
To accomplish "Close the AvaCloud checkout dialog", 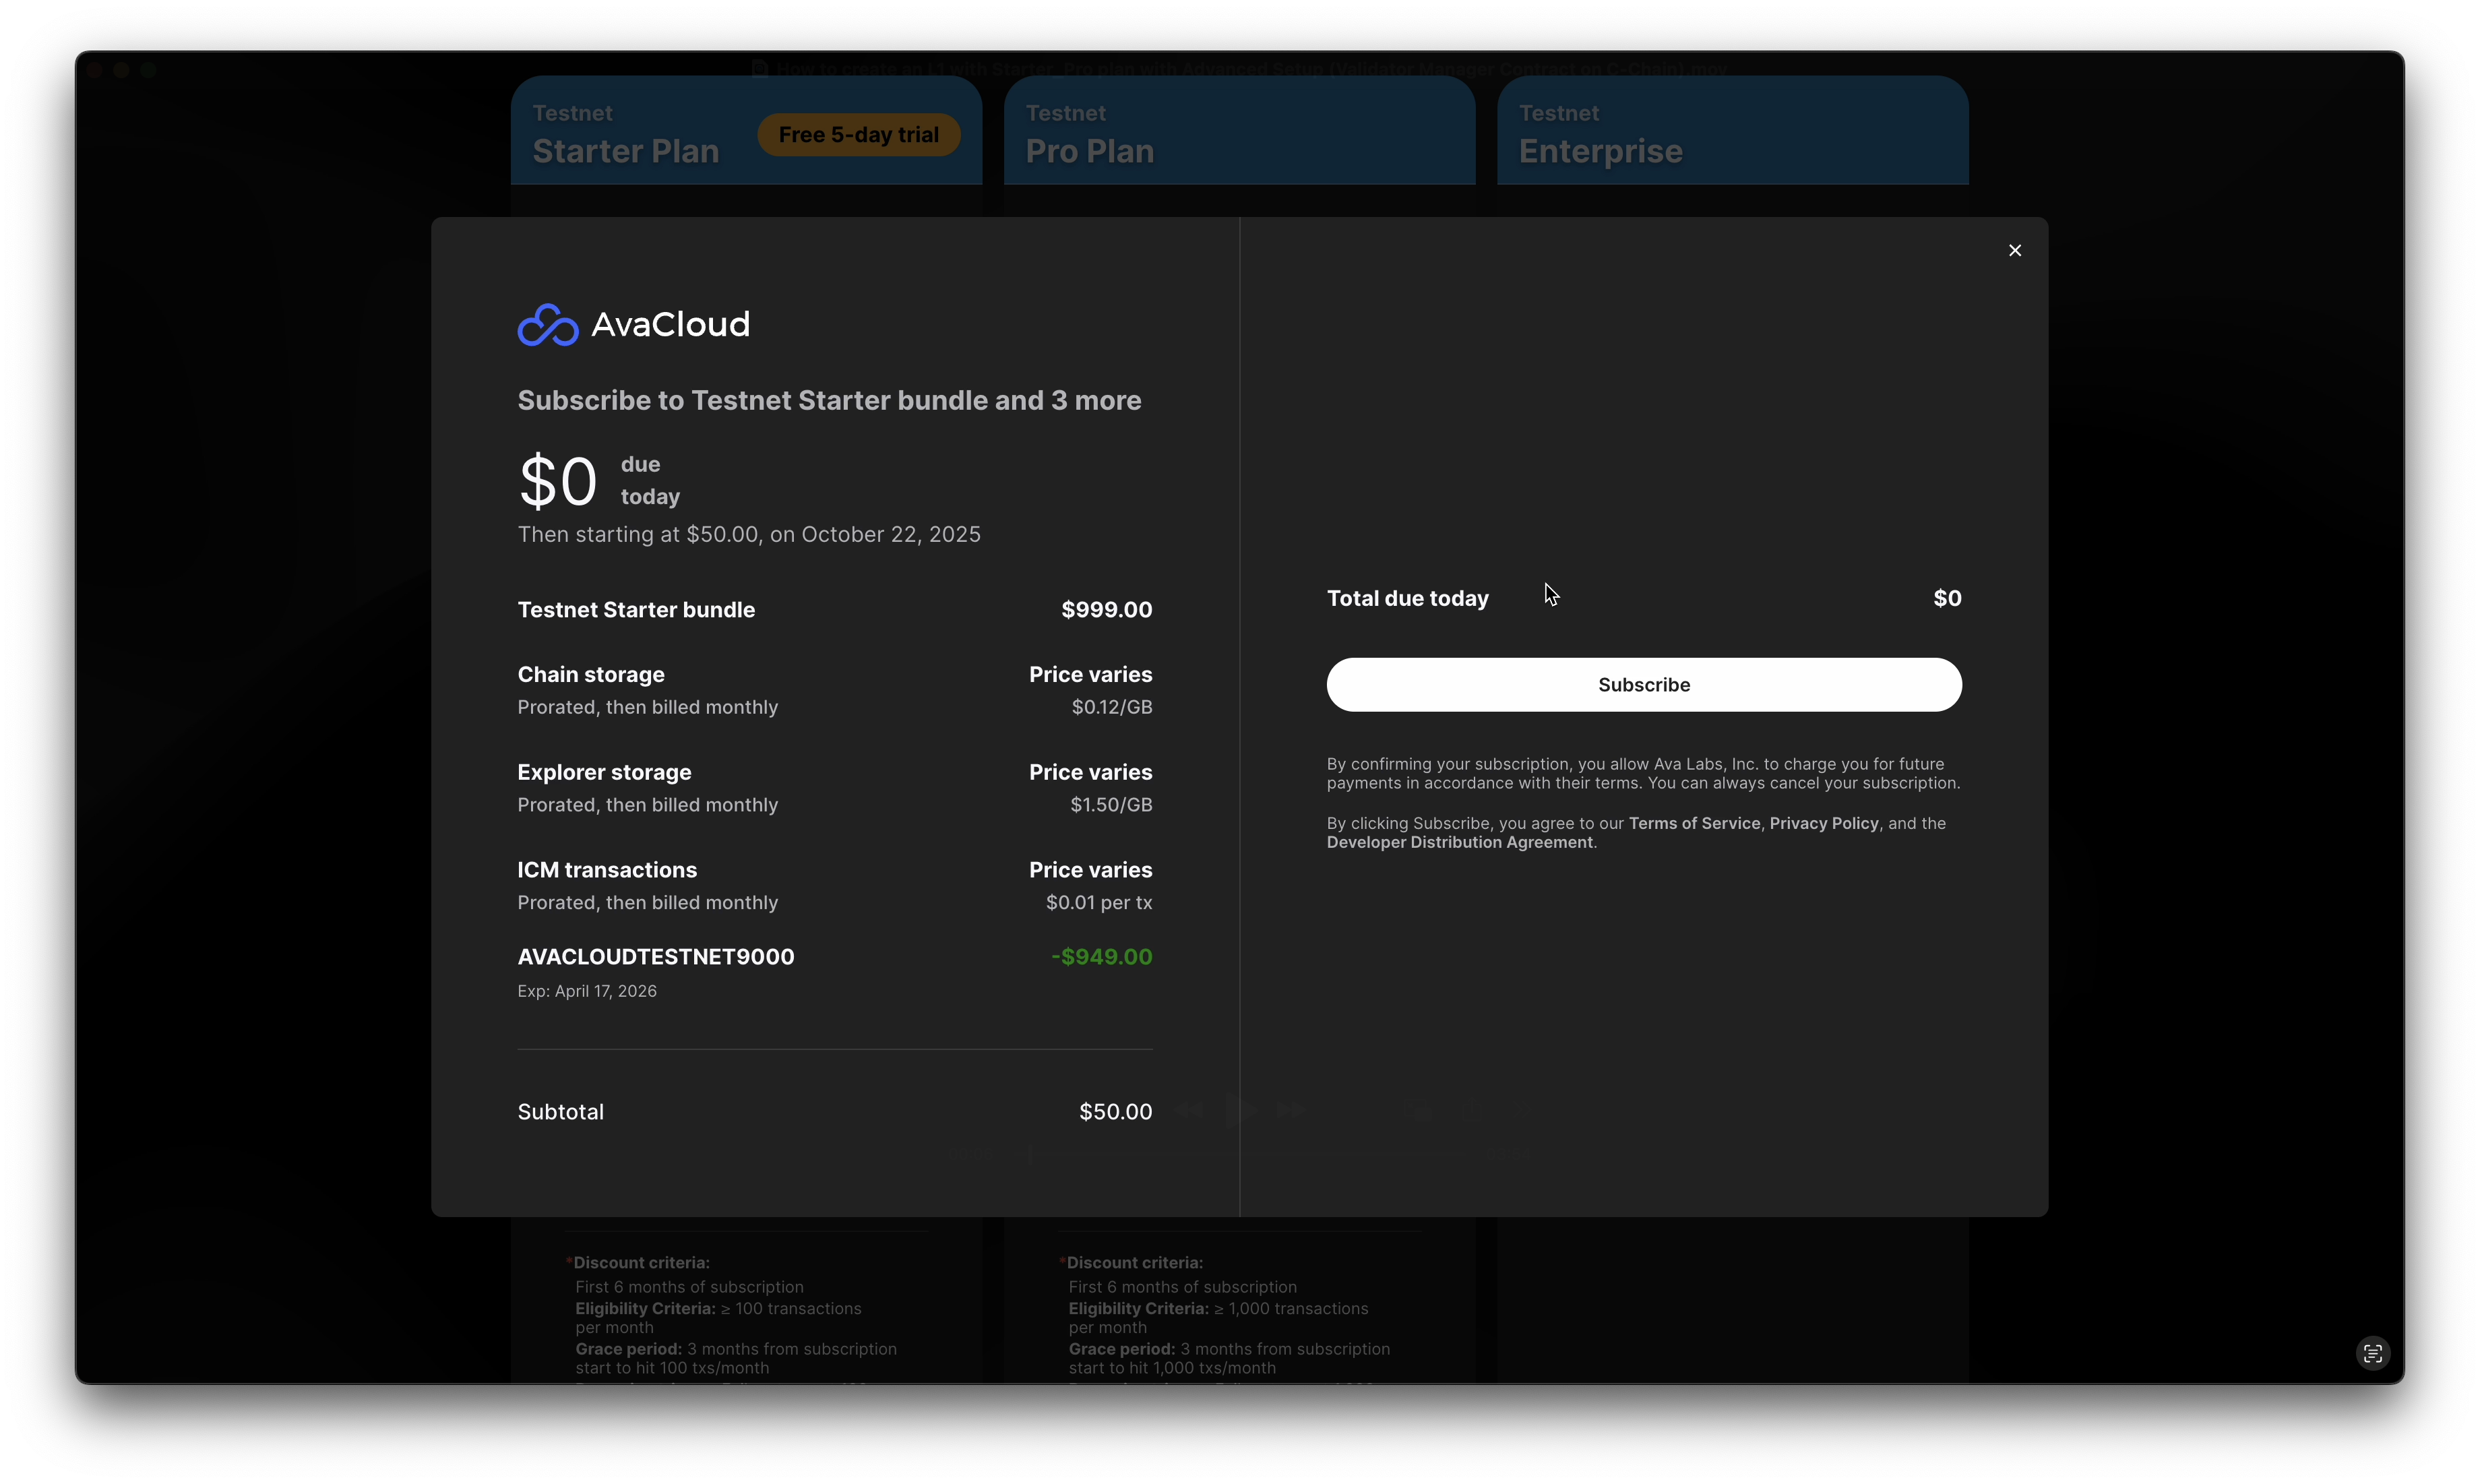I will click(2014, 250).
